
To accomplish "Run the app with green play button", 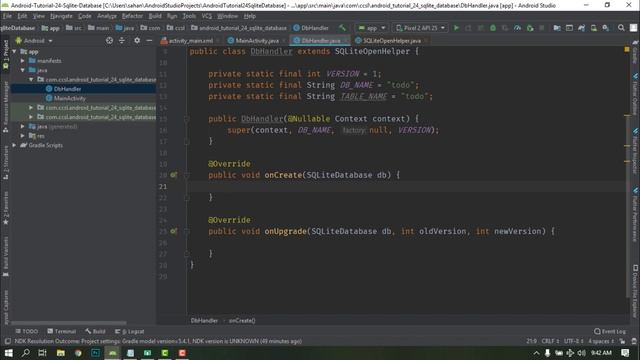I will [x=456, y=28].
